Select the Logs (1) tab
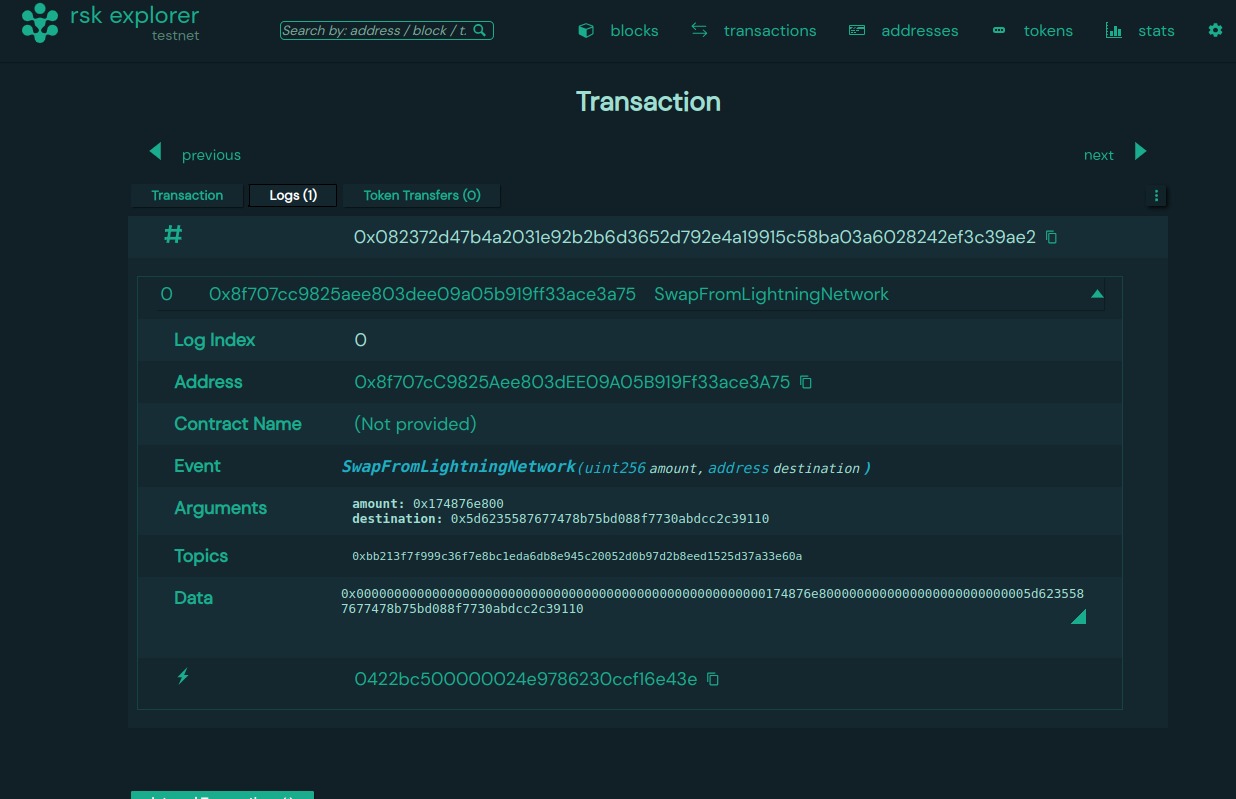Image resolution: width=1236 pixels, height=799 pixels. (293, 195)
